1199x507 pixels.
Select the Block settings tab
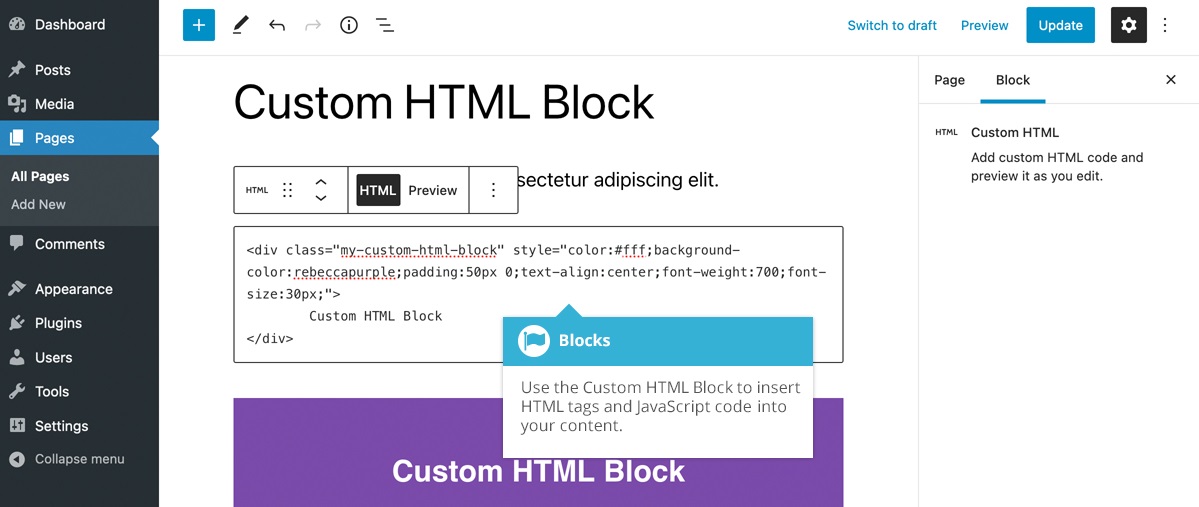coord(1013,80)
